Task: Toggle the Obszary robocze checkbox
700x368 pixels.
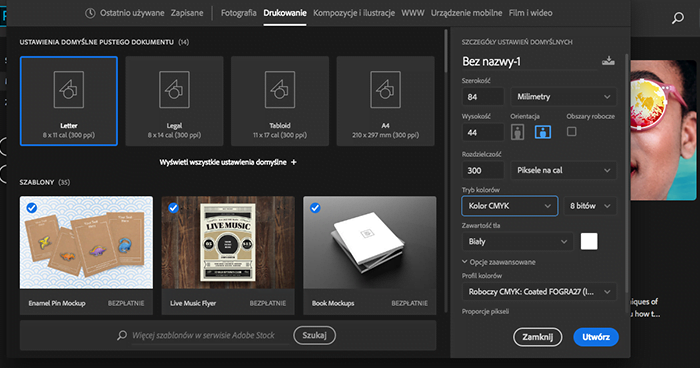Action: [571, 132]
